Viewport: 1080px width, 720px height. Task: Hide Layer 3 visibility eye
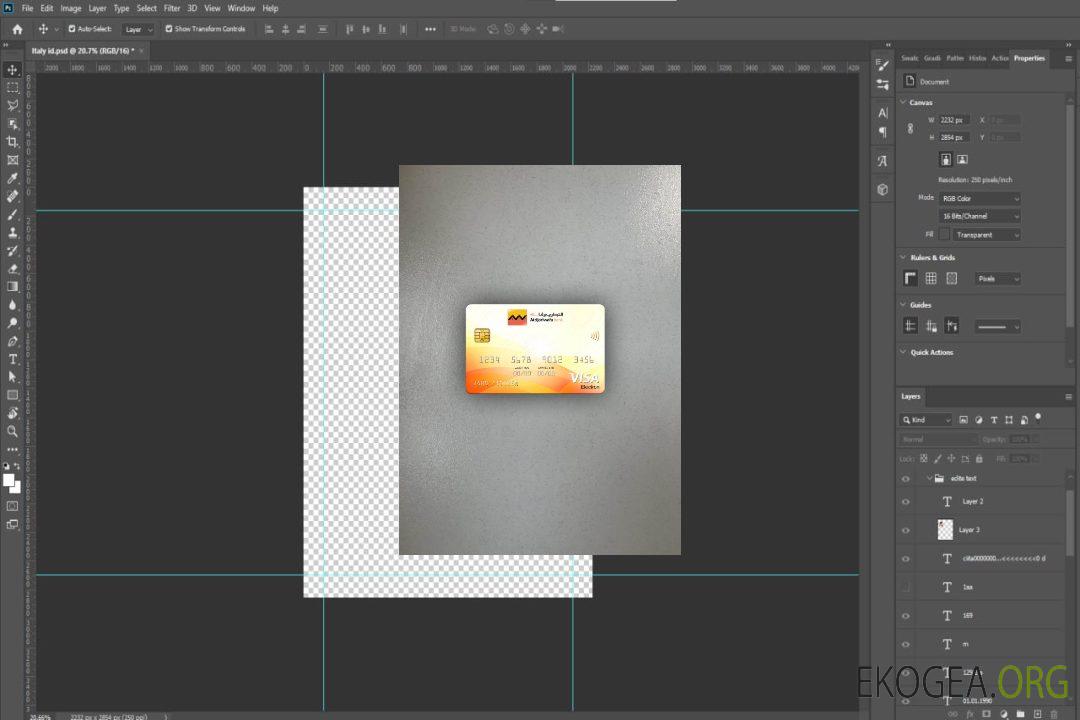(906, 531)
